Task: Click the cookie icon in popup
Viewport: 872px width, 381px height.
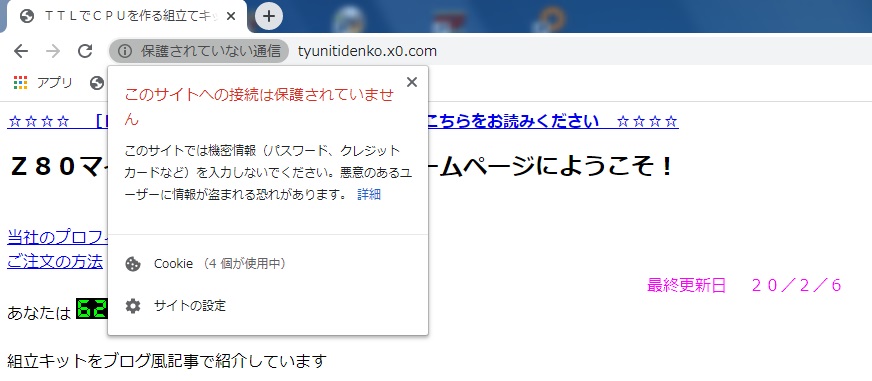Action: tap(133, 264)
